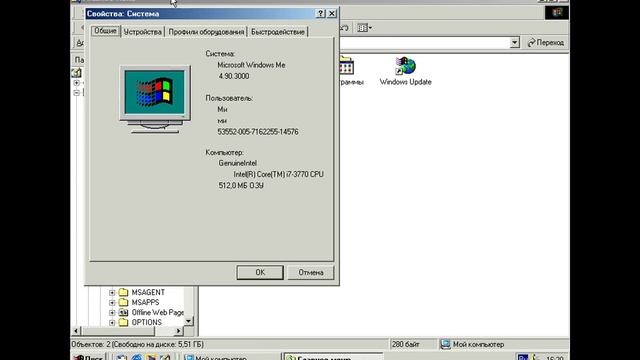The image size is (640, 360).
Task: Select the Offline Web Pages folder icon
Action: (123, 312)
